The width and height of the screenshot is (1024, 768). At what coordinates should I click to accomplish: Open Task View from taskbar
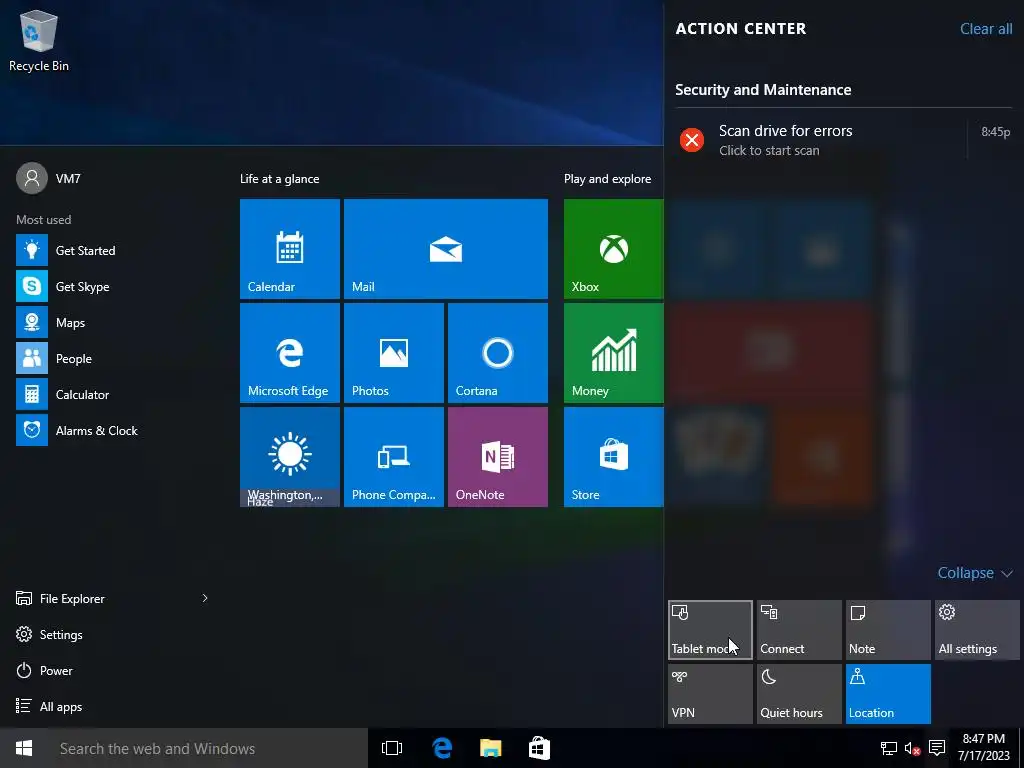coord(392,748)
